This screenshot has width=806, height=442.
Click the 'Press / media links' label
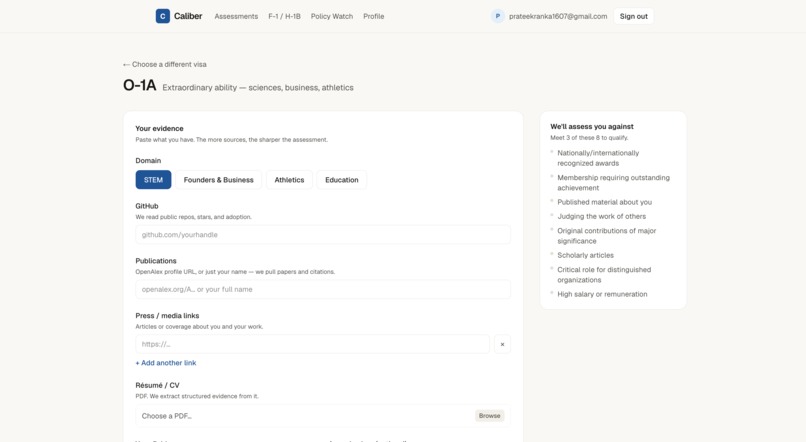click(167, 316)
